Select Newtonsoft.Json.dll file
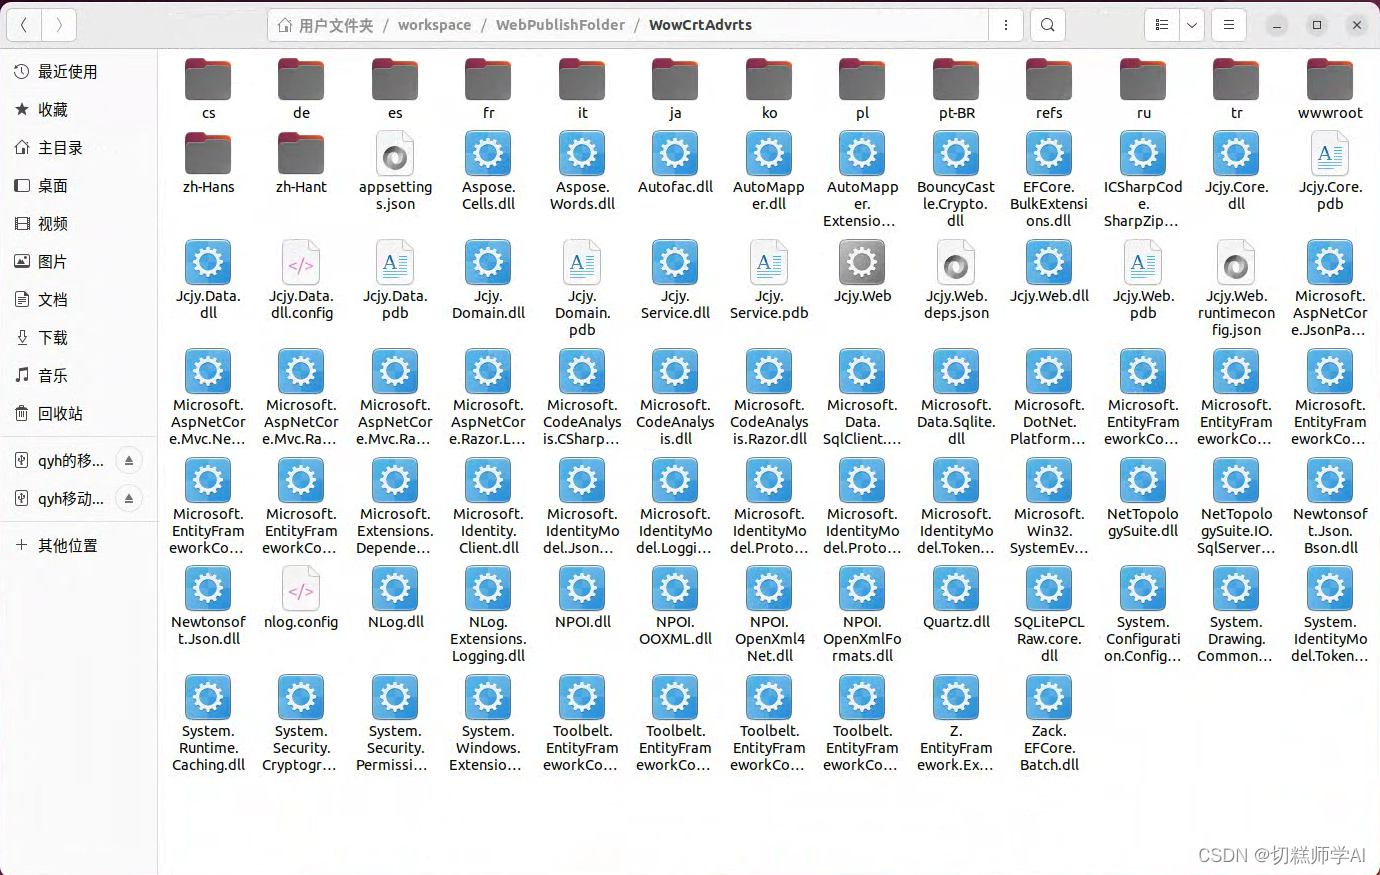Image resolution: width=1380 pixels, height=875 pixels. [x=208, y=607]
